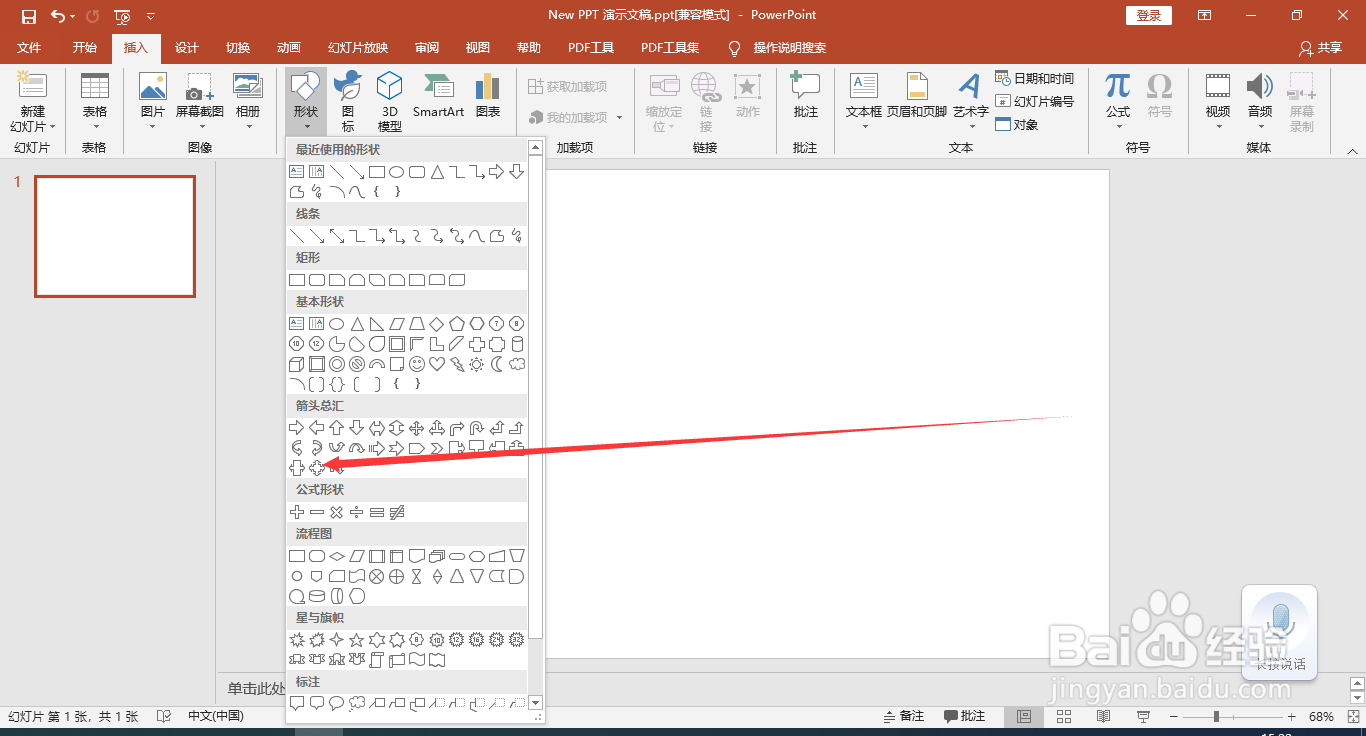
Task: Select the smiley face shape
Action: tap(417, 364)
